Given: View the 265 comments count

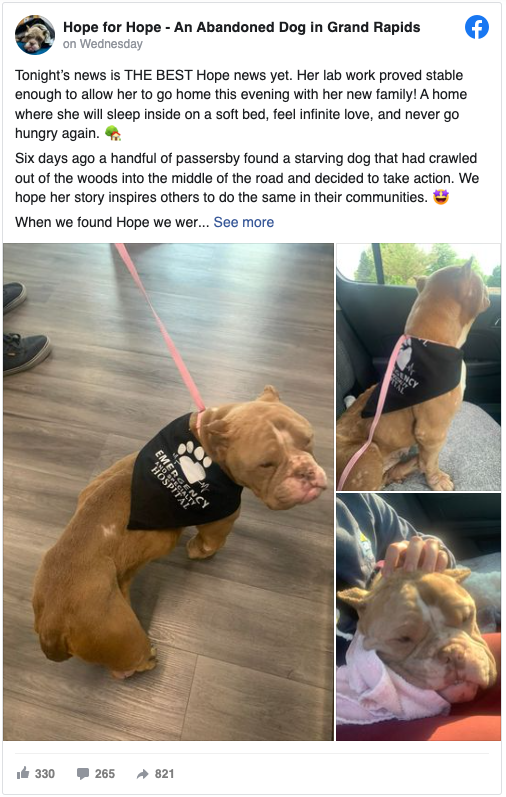Looking at the screenshot, I should 105,774.
